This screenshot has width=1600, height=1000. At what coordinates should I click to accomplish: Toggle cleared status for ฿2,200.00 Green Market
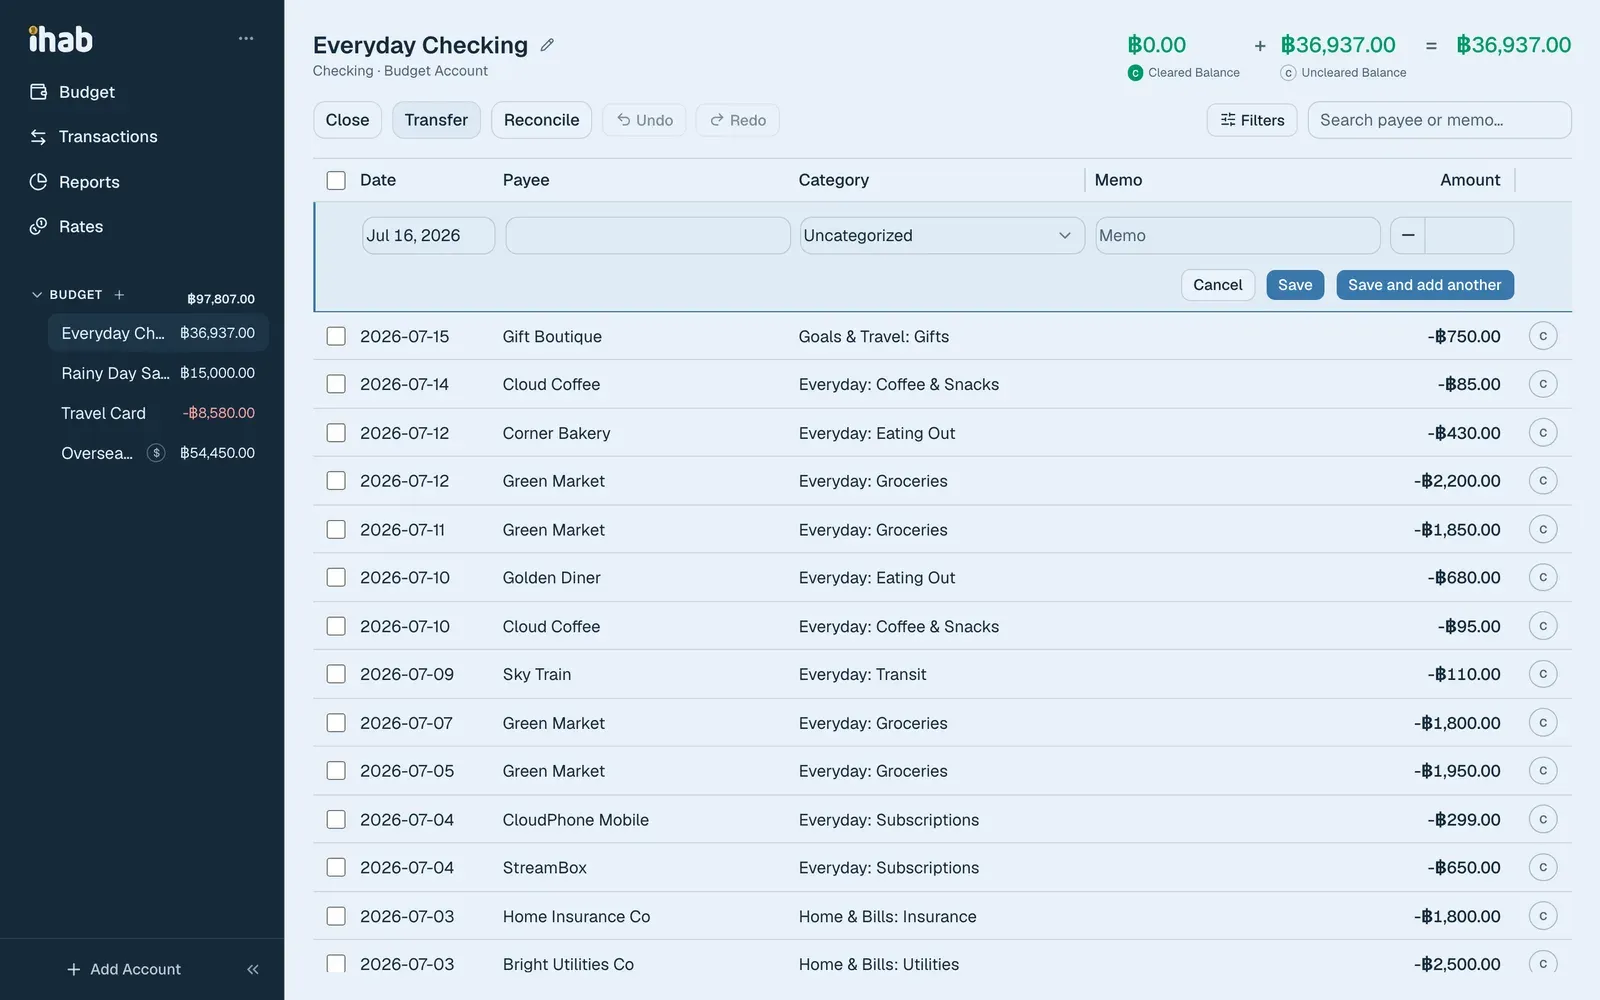(x=1543, y=481)
